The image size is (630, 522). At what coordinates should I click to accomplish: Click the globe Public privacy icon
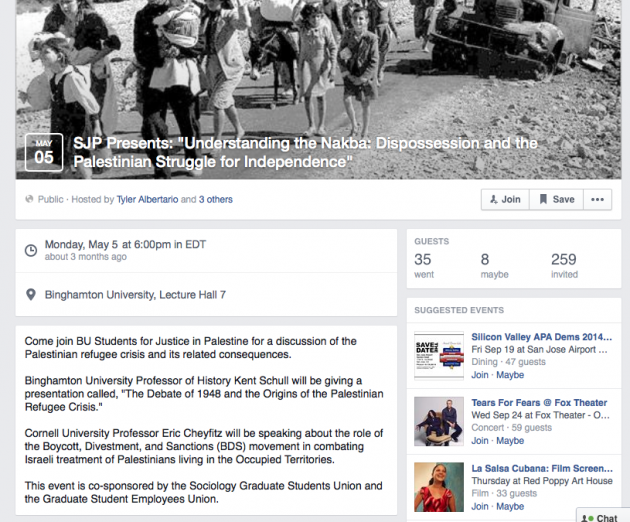coord(29,199)
